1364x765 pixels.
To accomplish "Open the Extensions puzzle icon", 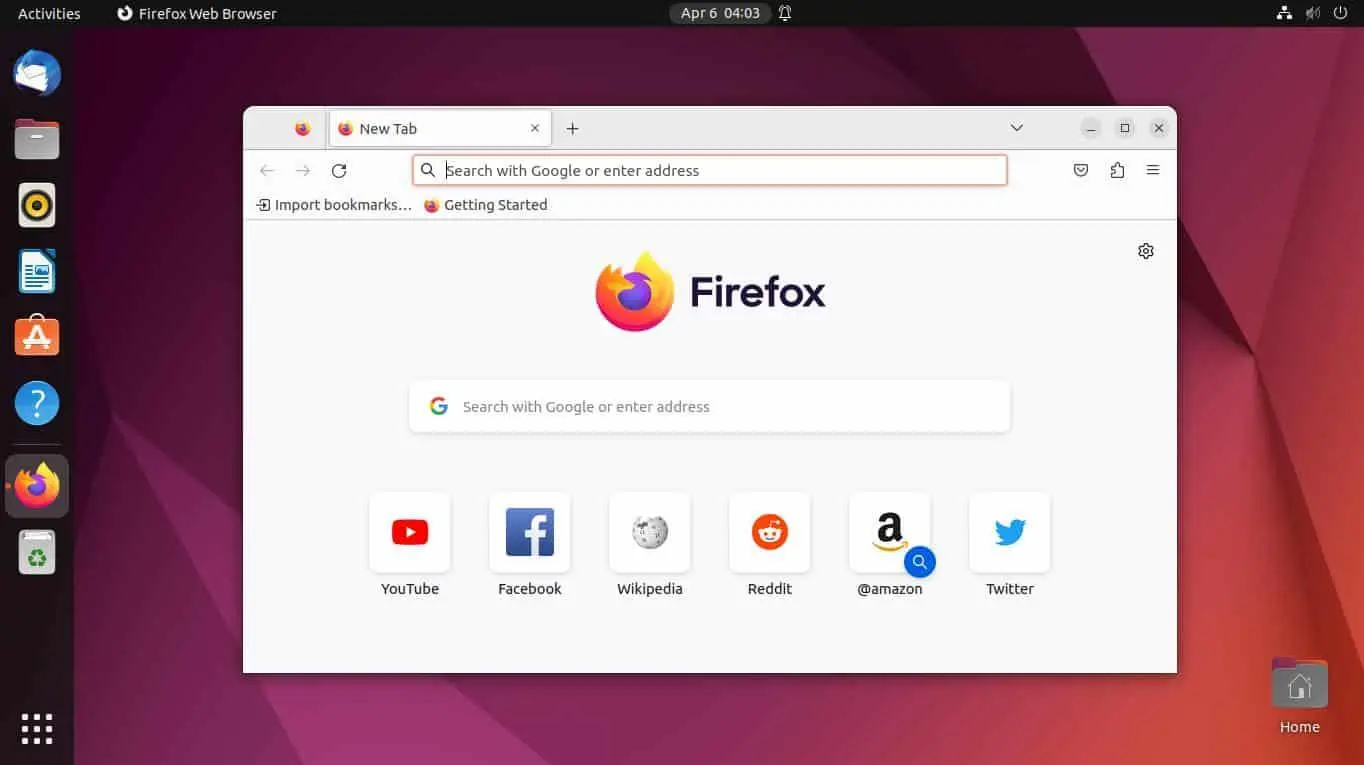I will coord(1117,171).
